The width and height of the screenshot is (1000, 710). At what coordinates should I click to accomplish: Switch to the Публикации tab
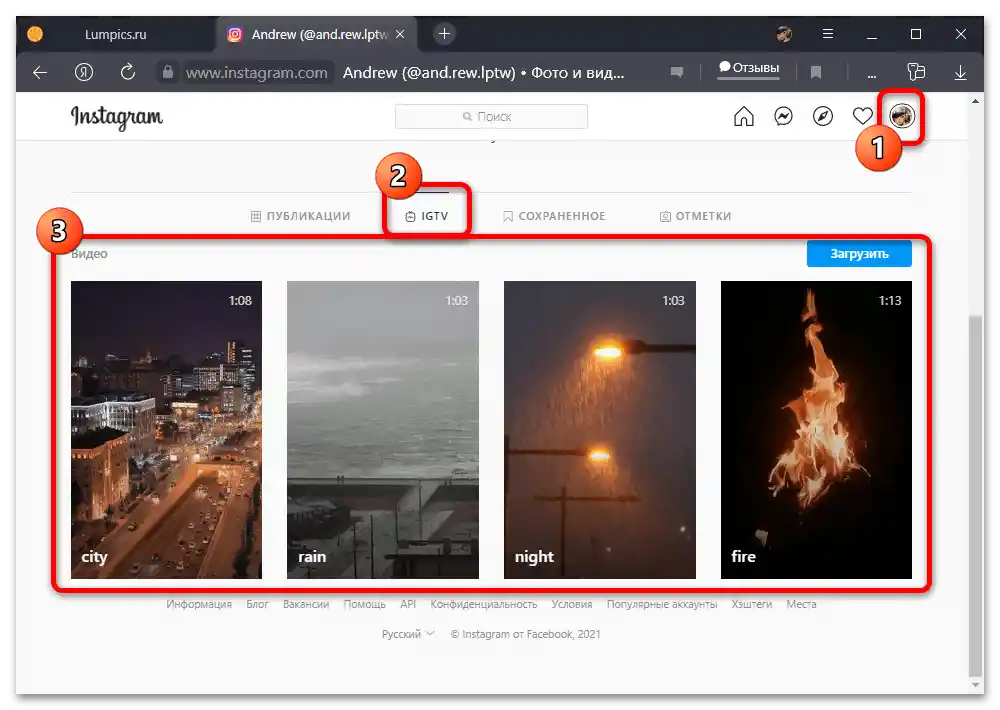click(x=300, y=216)
